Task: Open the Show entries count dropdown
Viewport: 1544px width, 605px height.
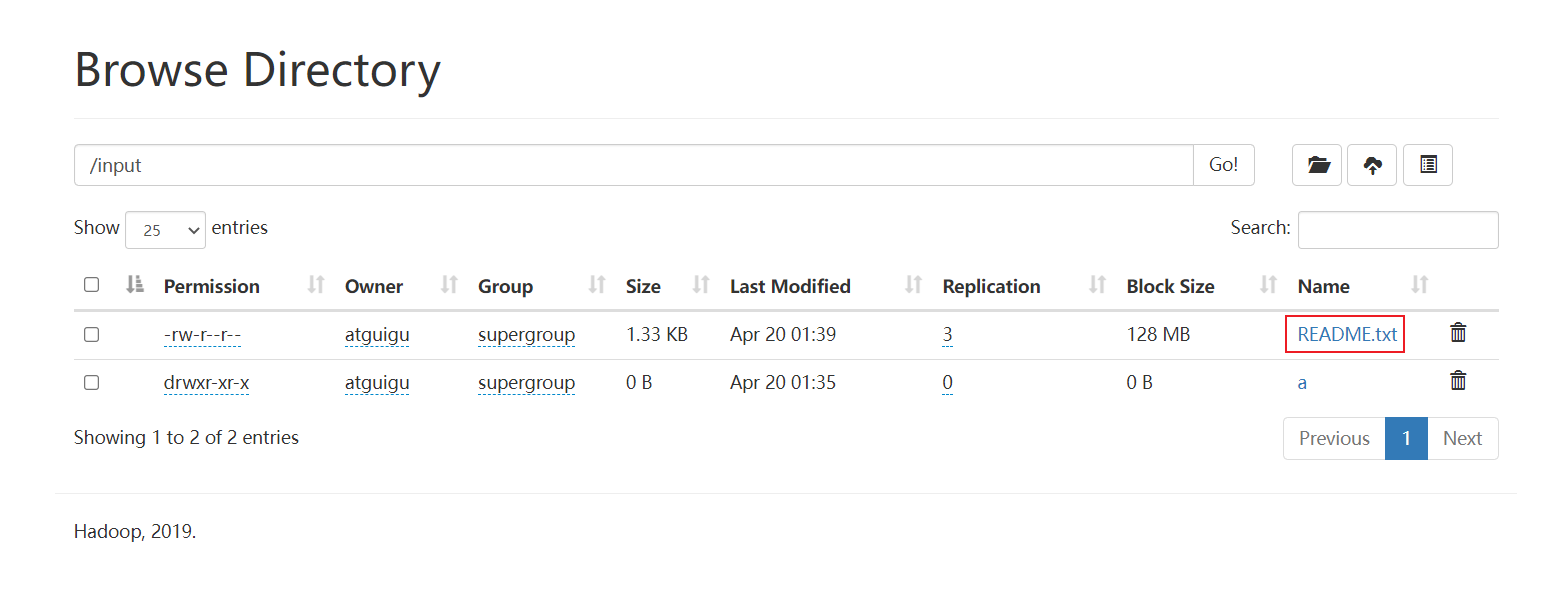Action: click(x=165, y=230)
